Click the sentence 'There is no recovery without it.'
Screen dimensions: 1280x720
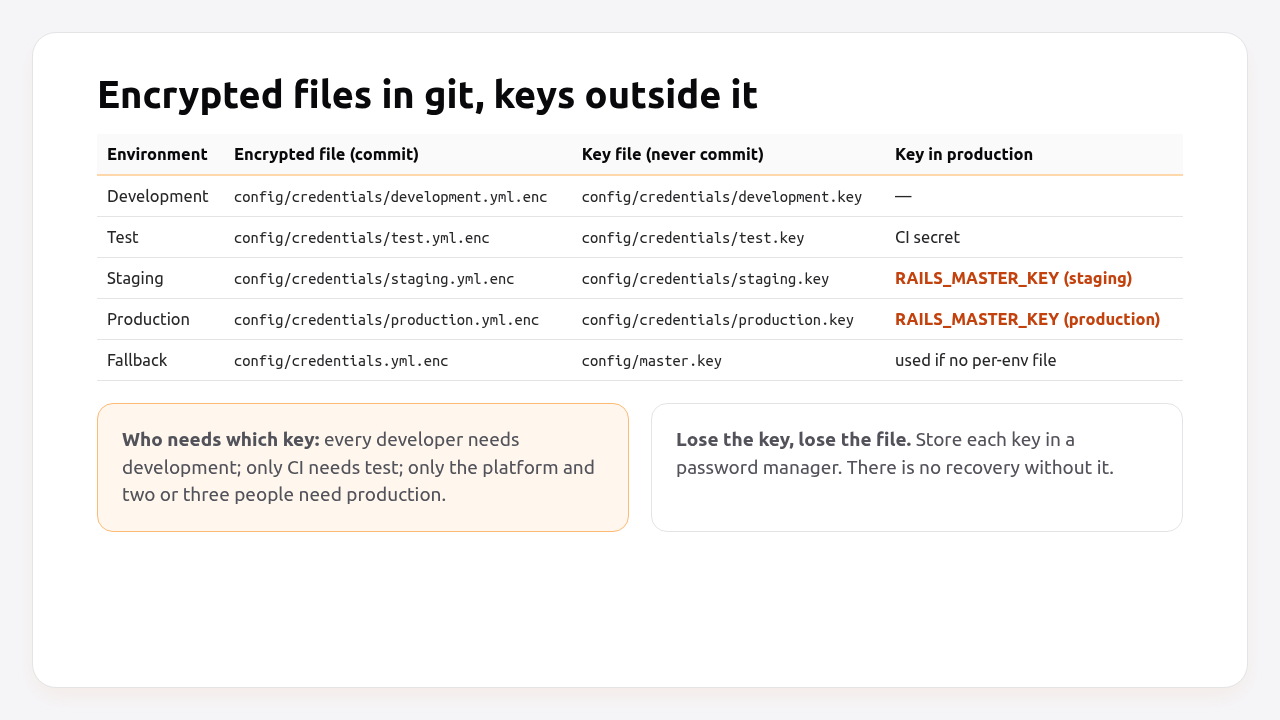980,467
